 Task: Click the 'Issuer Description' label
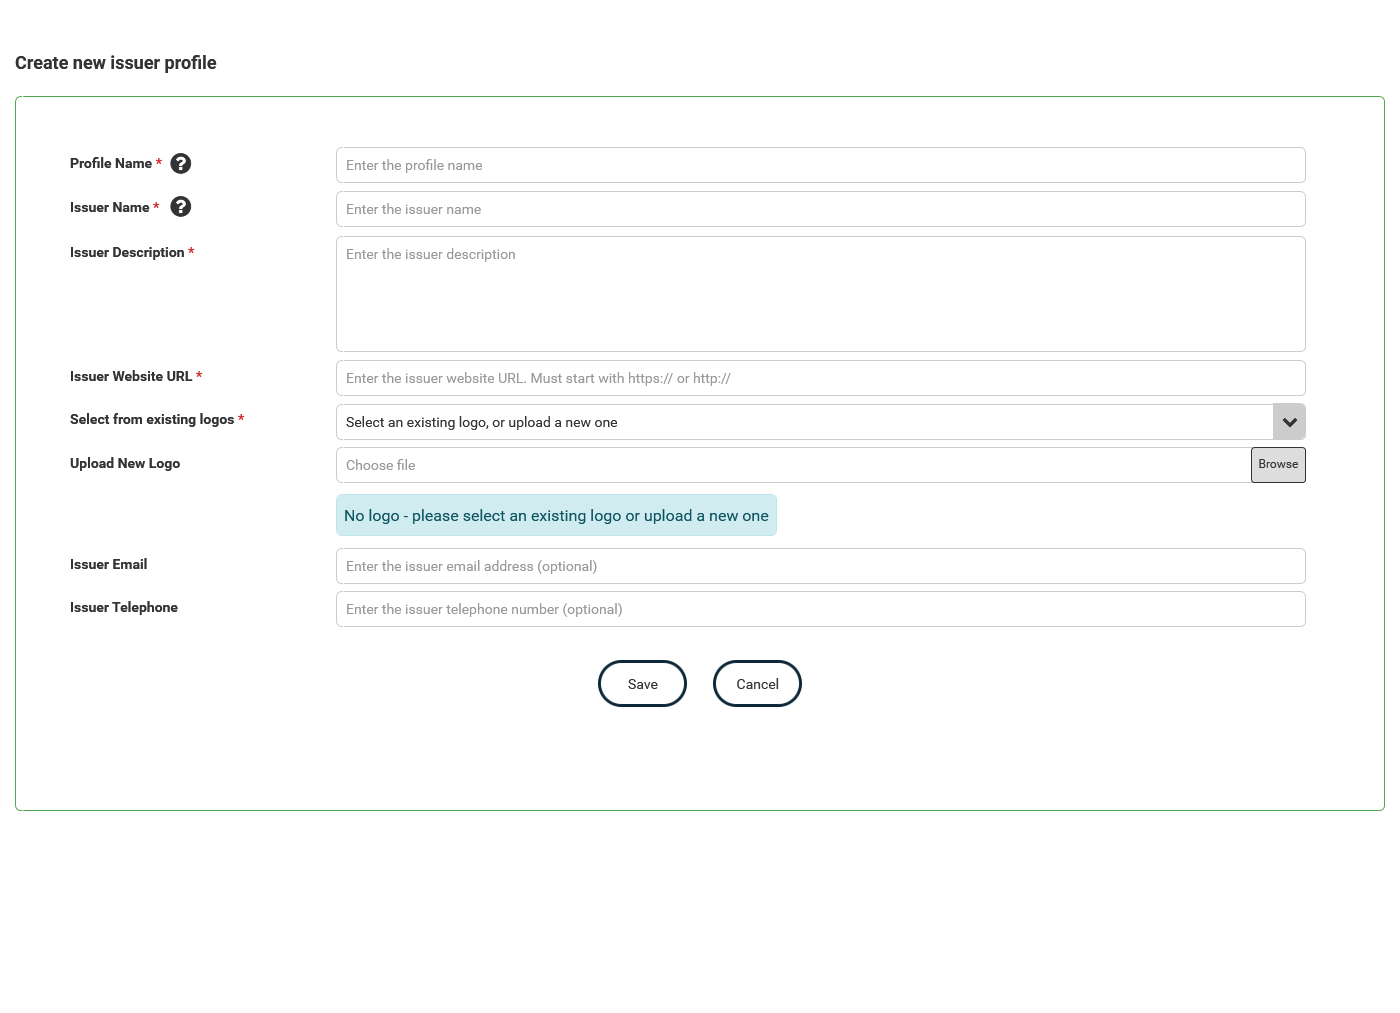(127, 252)
